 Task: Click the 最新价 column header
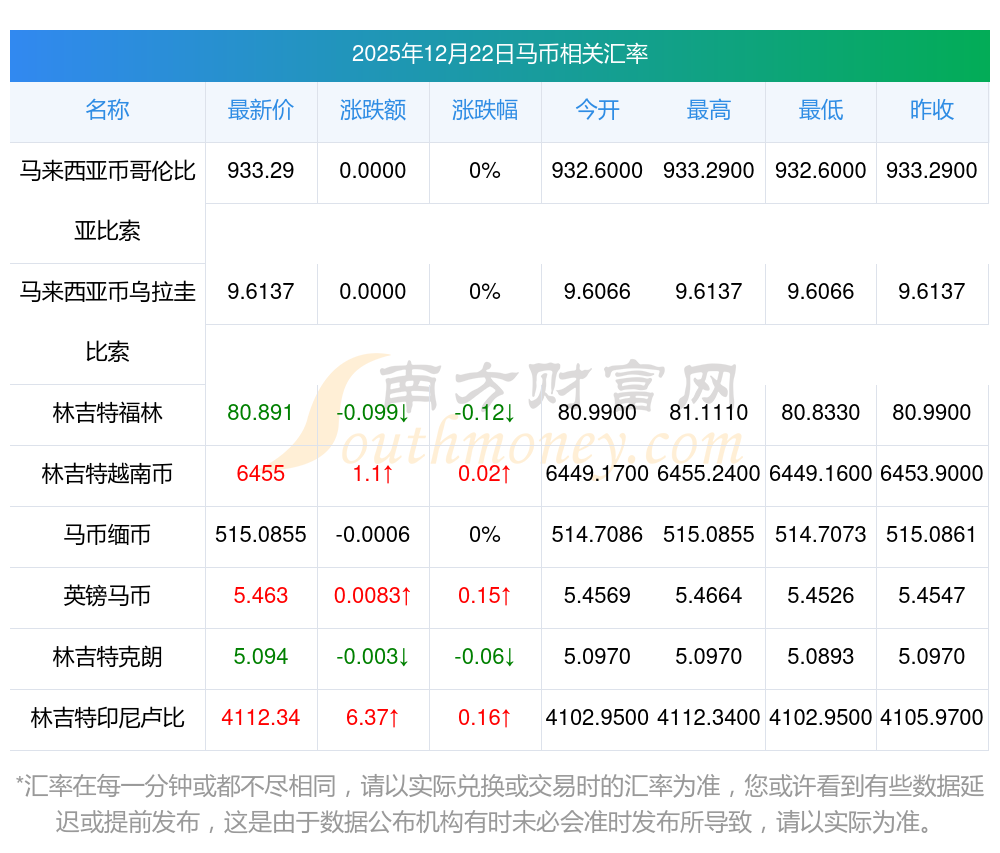coord(260,110)
